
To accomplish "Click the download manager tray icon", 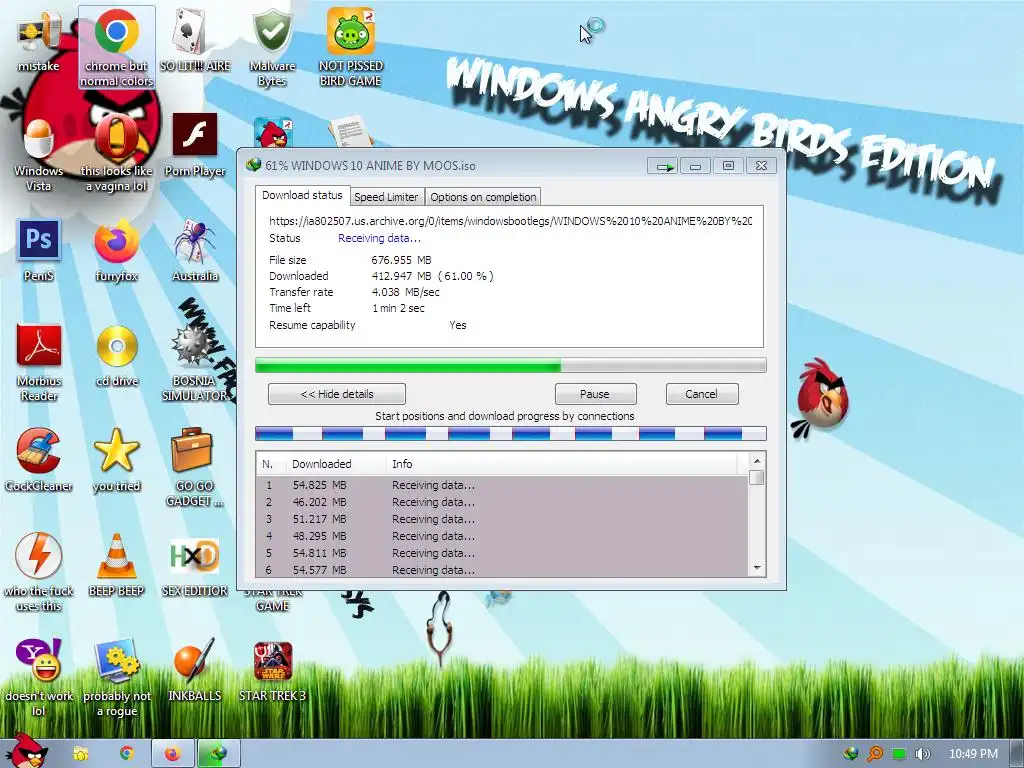I will 851,754.
